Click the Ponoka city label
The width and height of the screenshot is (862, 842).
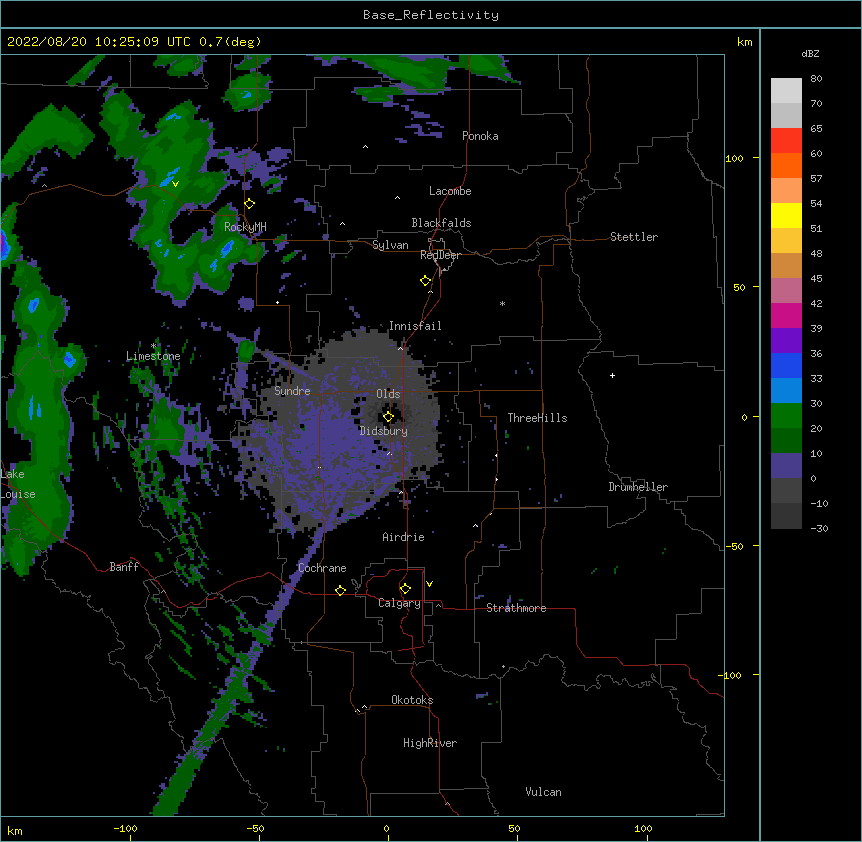pyautogui.click(x=480, y=136)
